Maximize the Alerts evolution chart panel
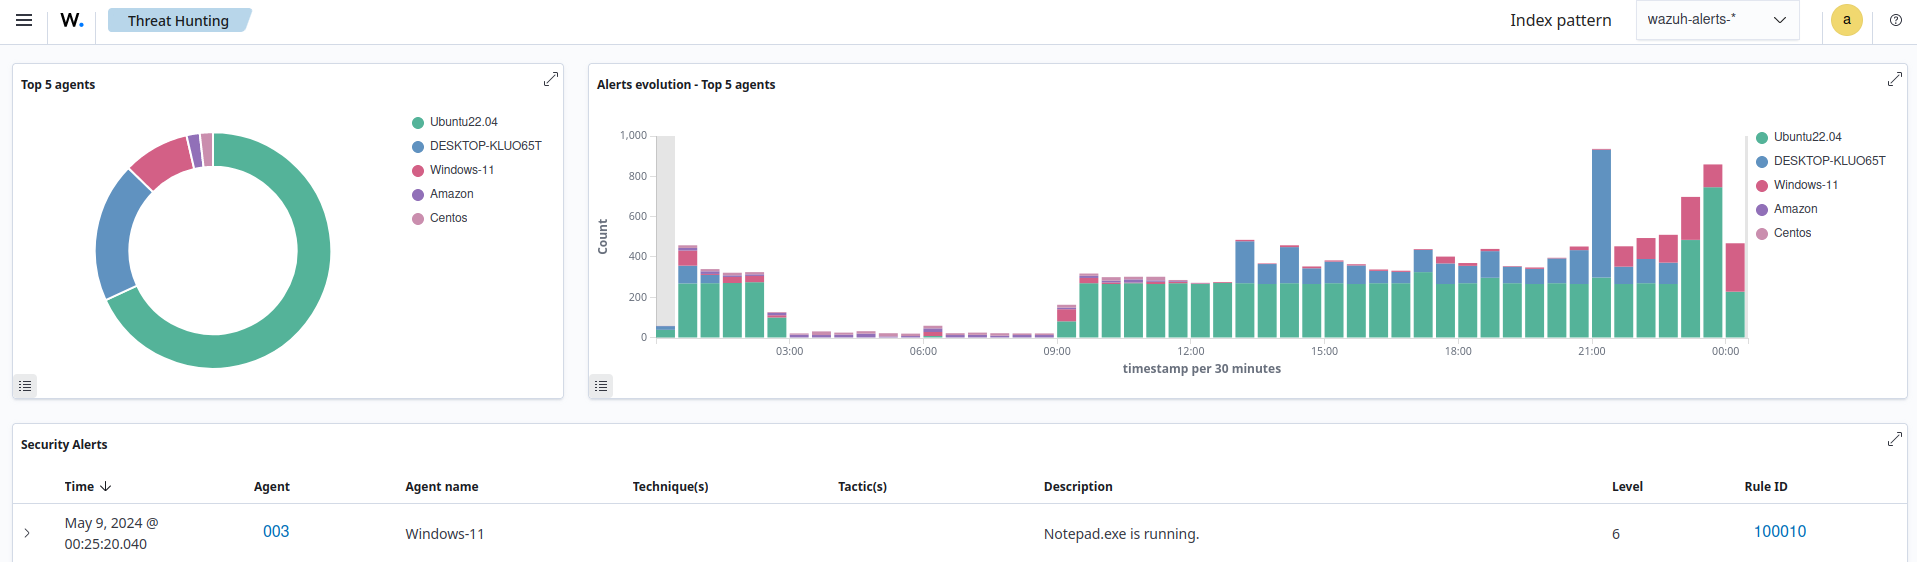 pos(1894,79)
